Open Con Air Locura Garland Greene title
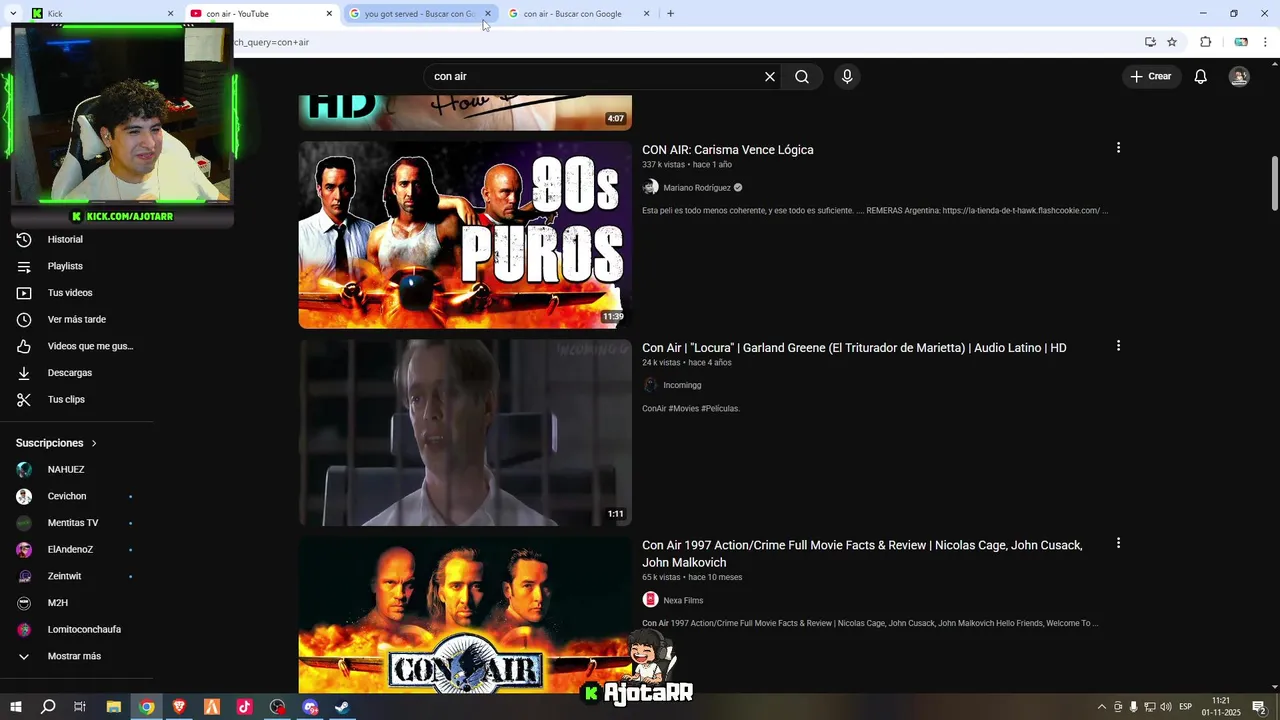The width and height of the screenshot is (1280, 720). click(x=854, y=348)
